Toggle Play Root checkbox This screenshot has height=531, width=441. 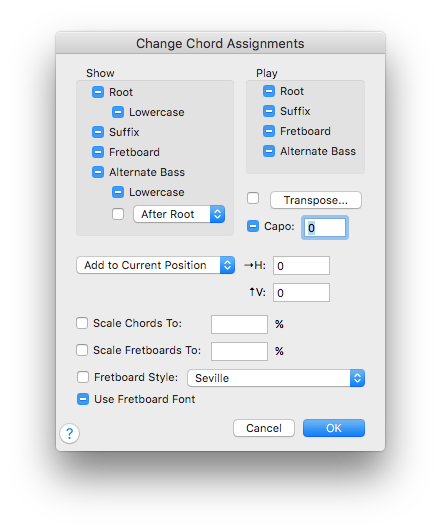coord(269,91)
